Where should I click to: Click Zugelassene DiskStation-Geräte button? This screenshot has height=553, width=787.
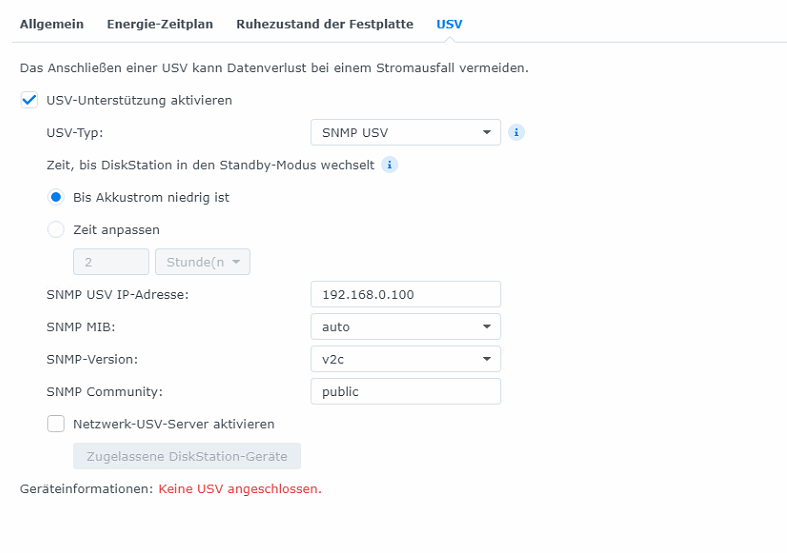[187, 456]
